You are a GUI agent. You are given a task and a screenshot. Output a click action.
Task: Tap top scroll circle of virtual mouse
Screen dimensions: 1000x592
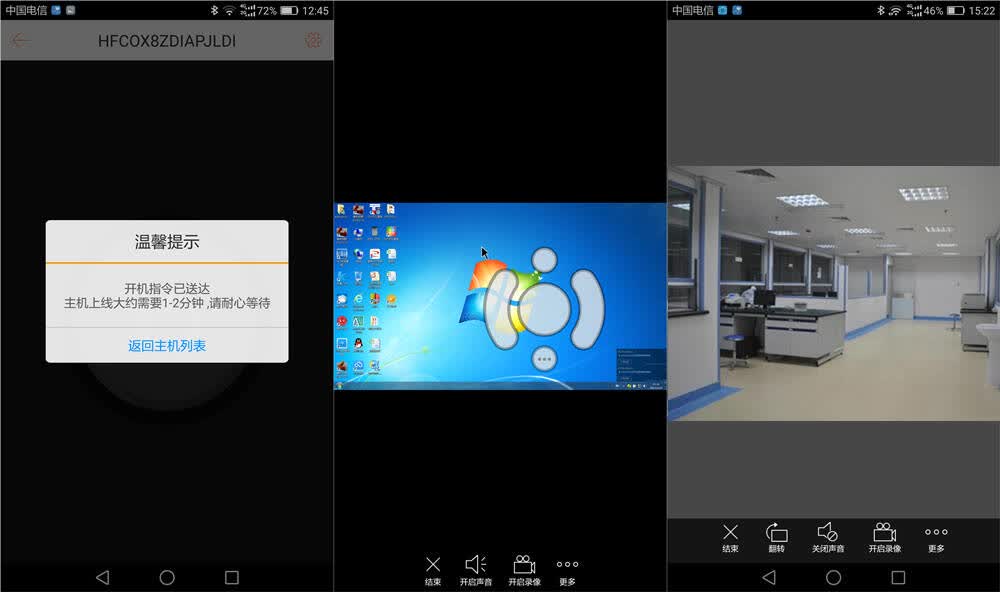pyautogui.click(x=544, y=260)
